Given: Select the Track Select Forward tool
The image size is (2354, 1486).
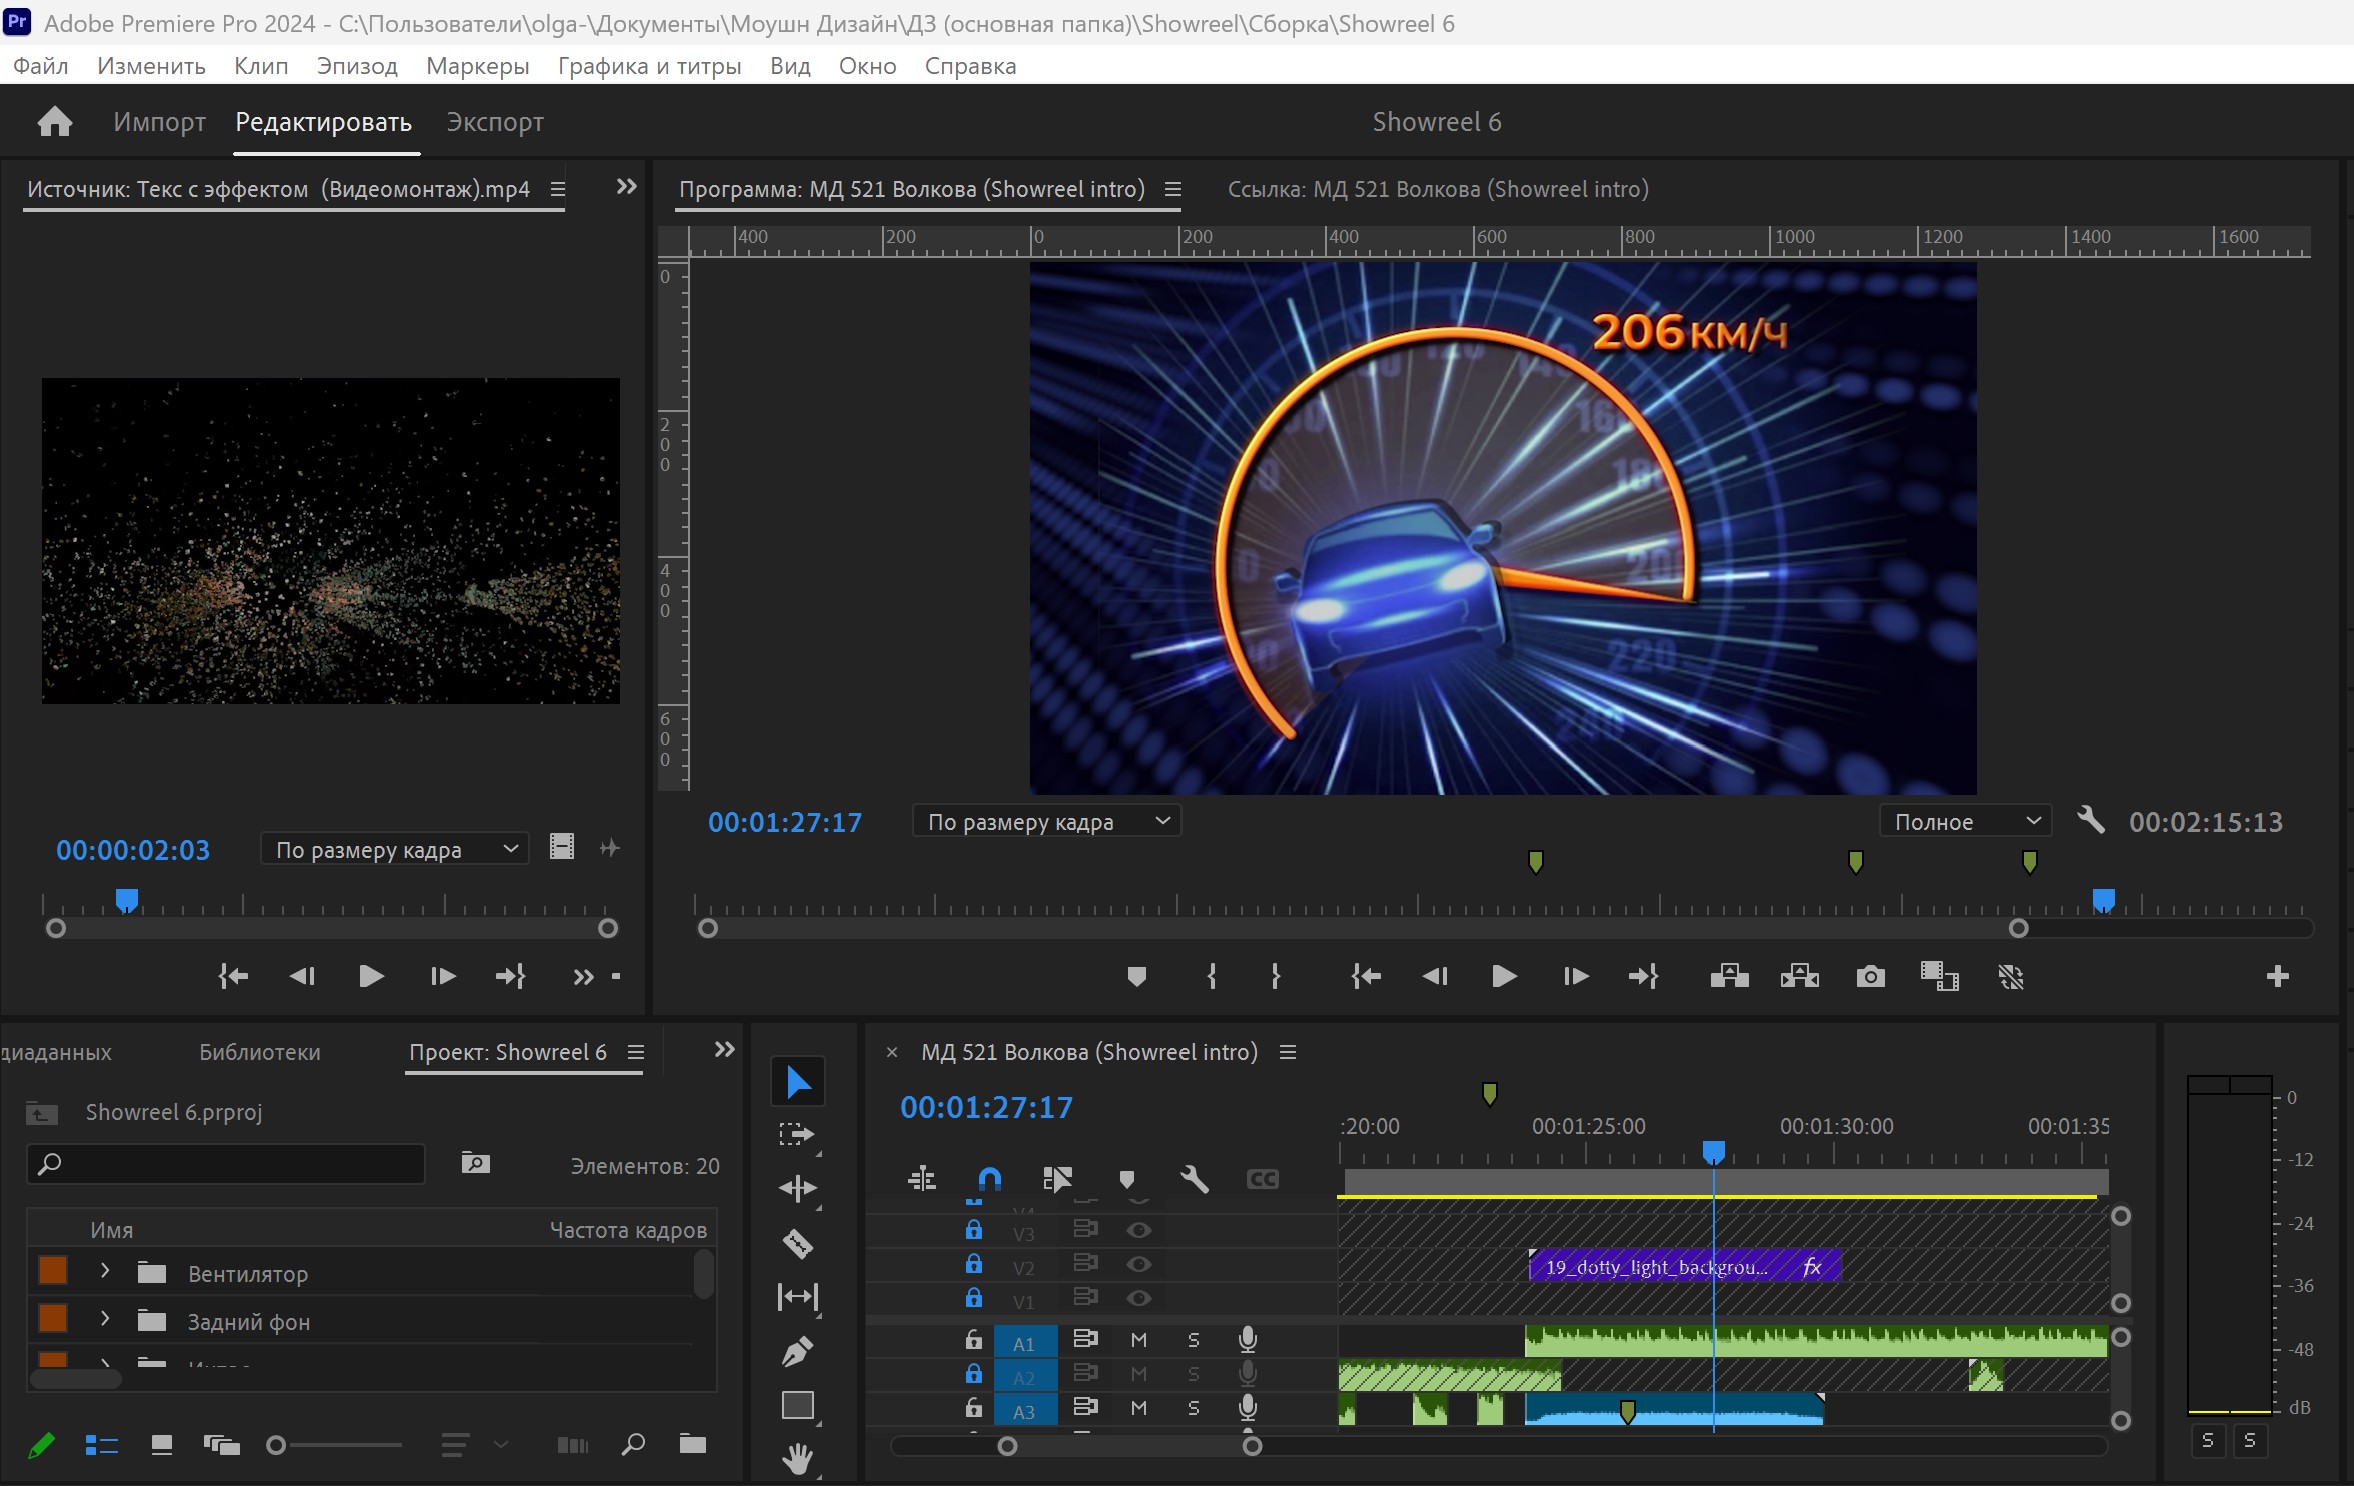Looking at the screenshot, I should [797, 1133].
